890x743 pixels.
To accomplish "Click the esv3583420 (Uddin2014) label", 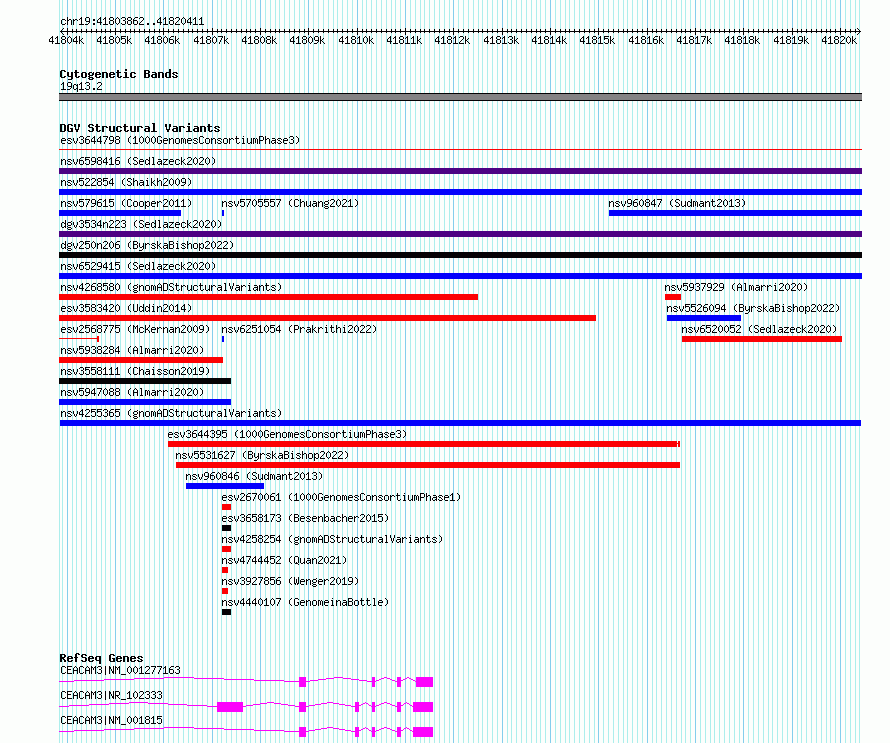I will click(x=126, y=308).
